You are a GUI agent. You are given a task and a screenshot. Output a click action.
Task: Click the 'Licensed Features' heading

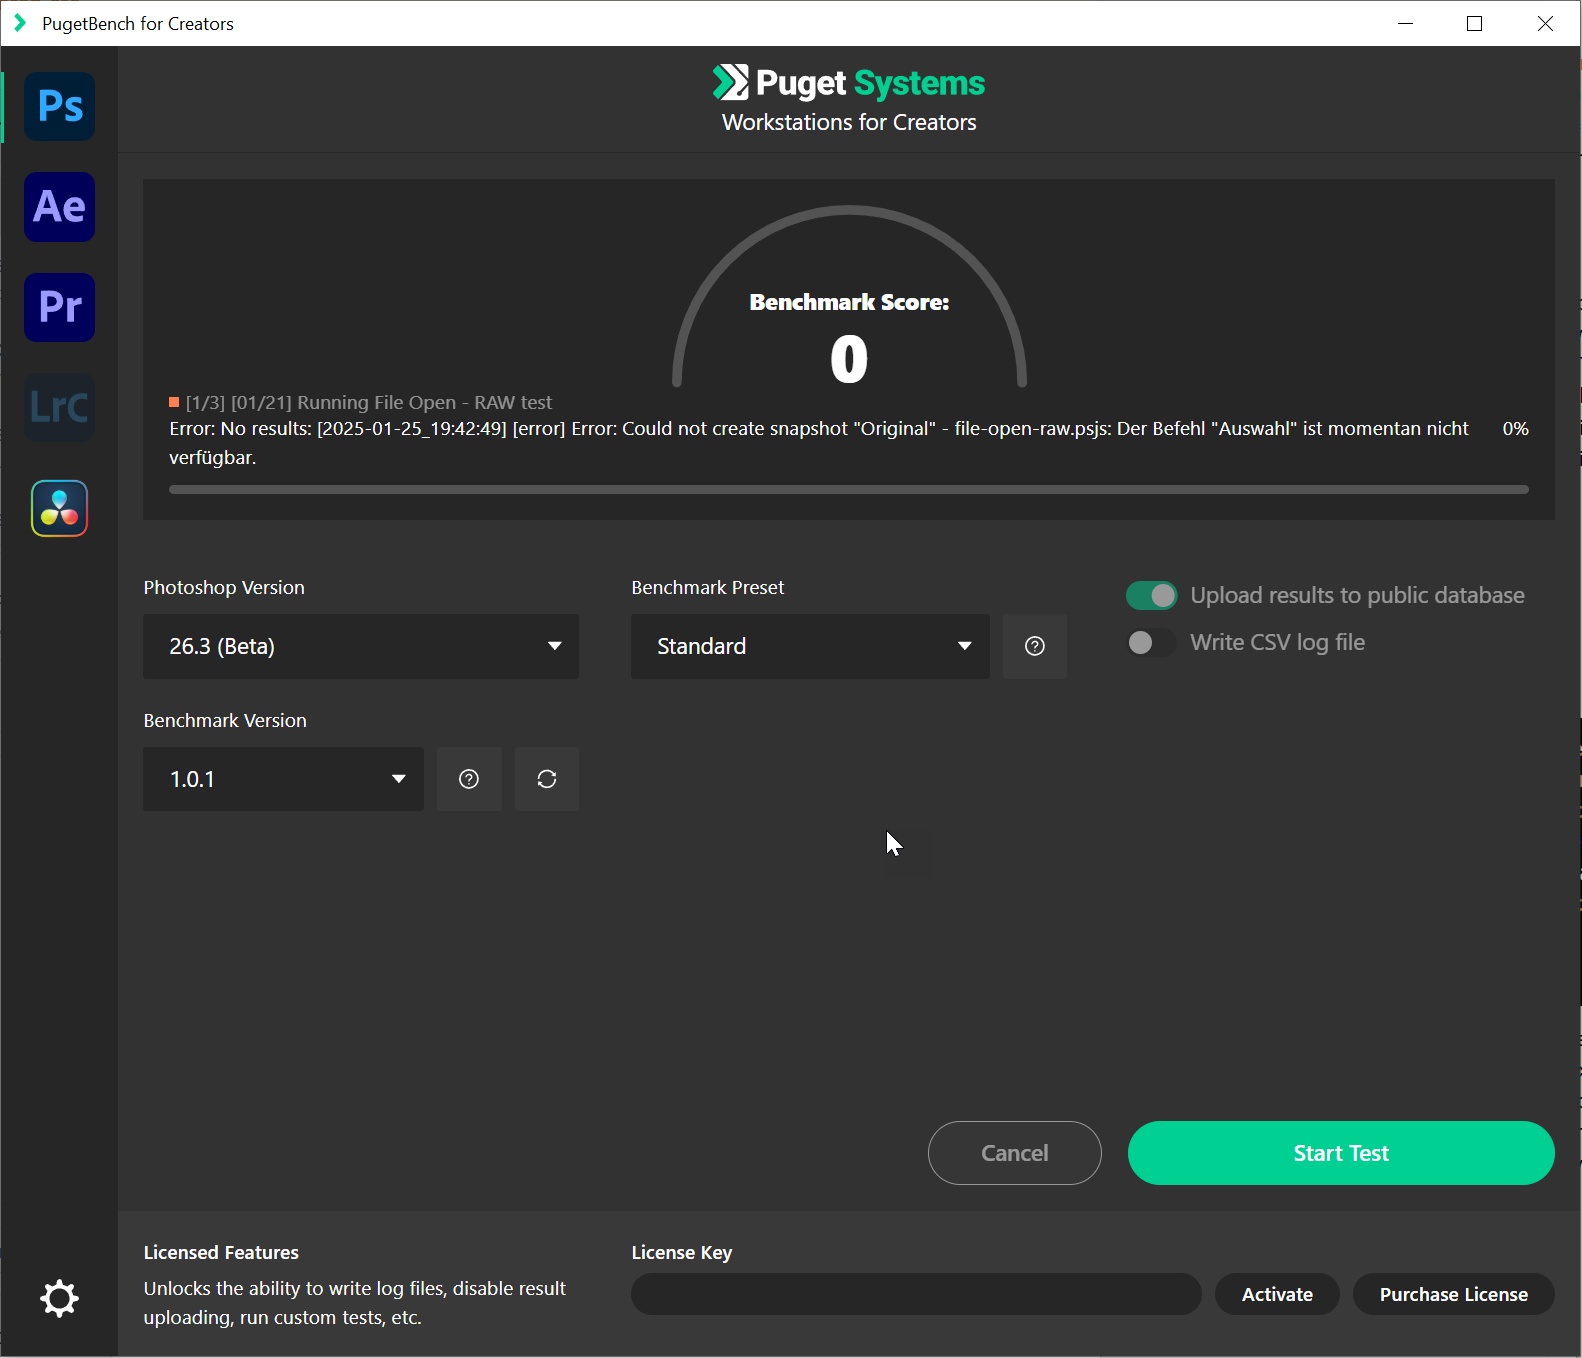point(221,1253)
